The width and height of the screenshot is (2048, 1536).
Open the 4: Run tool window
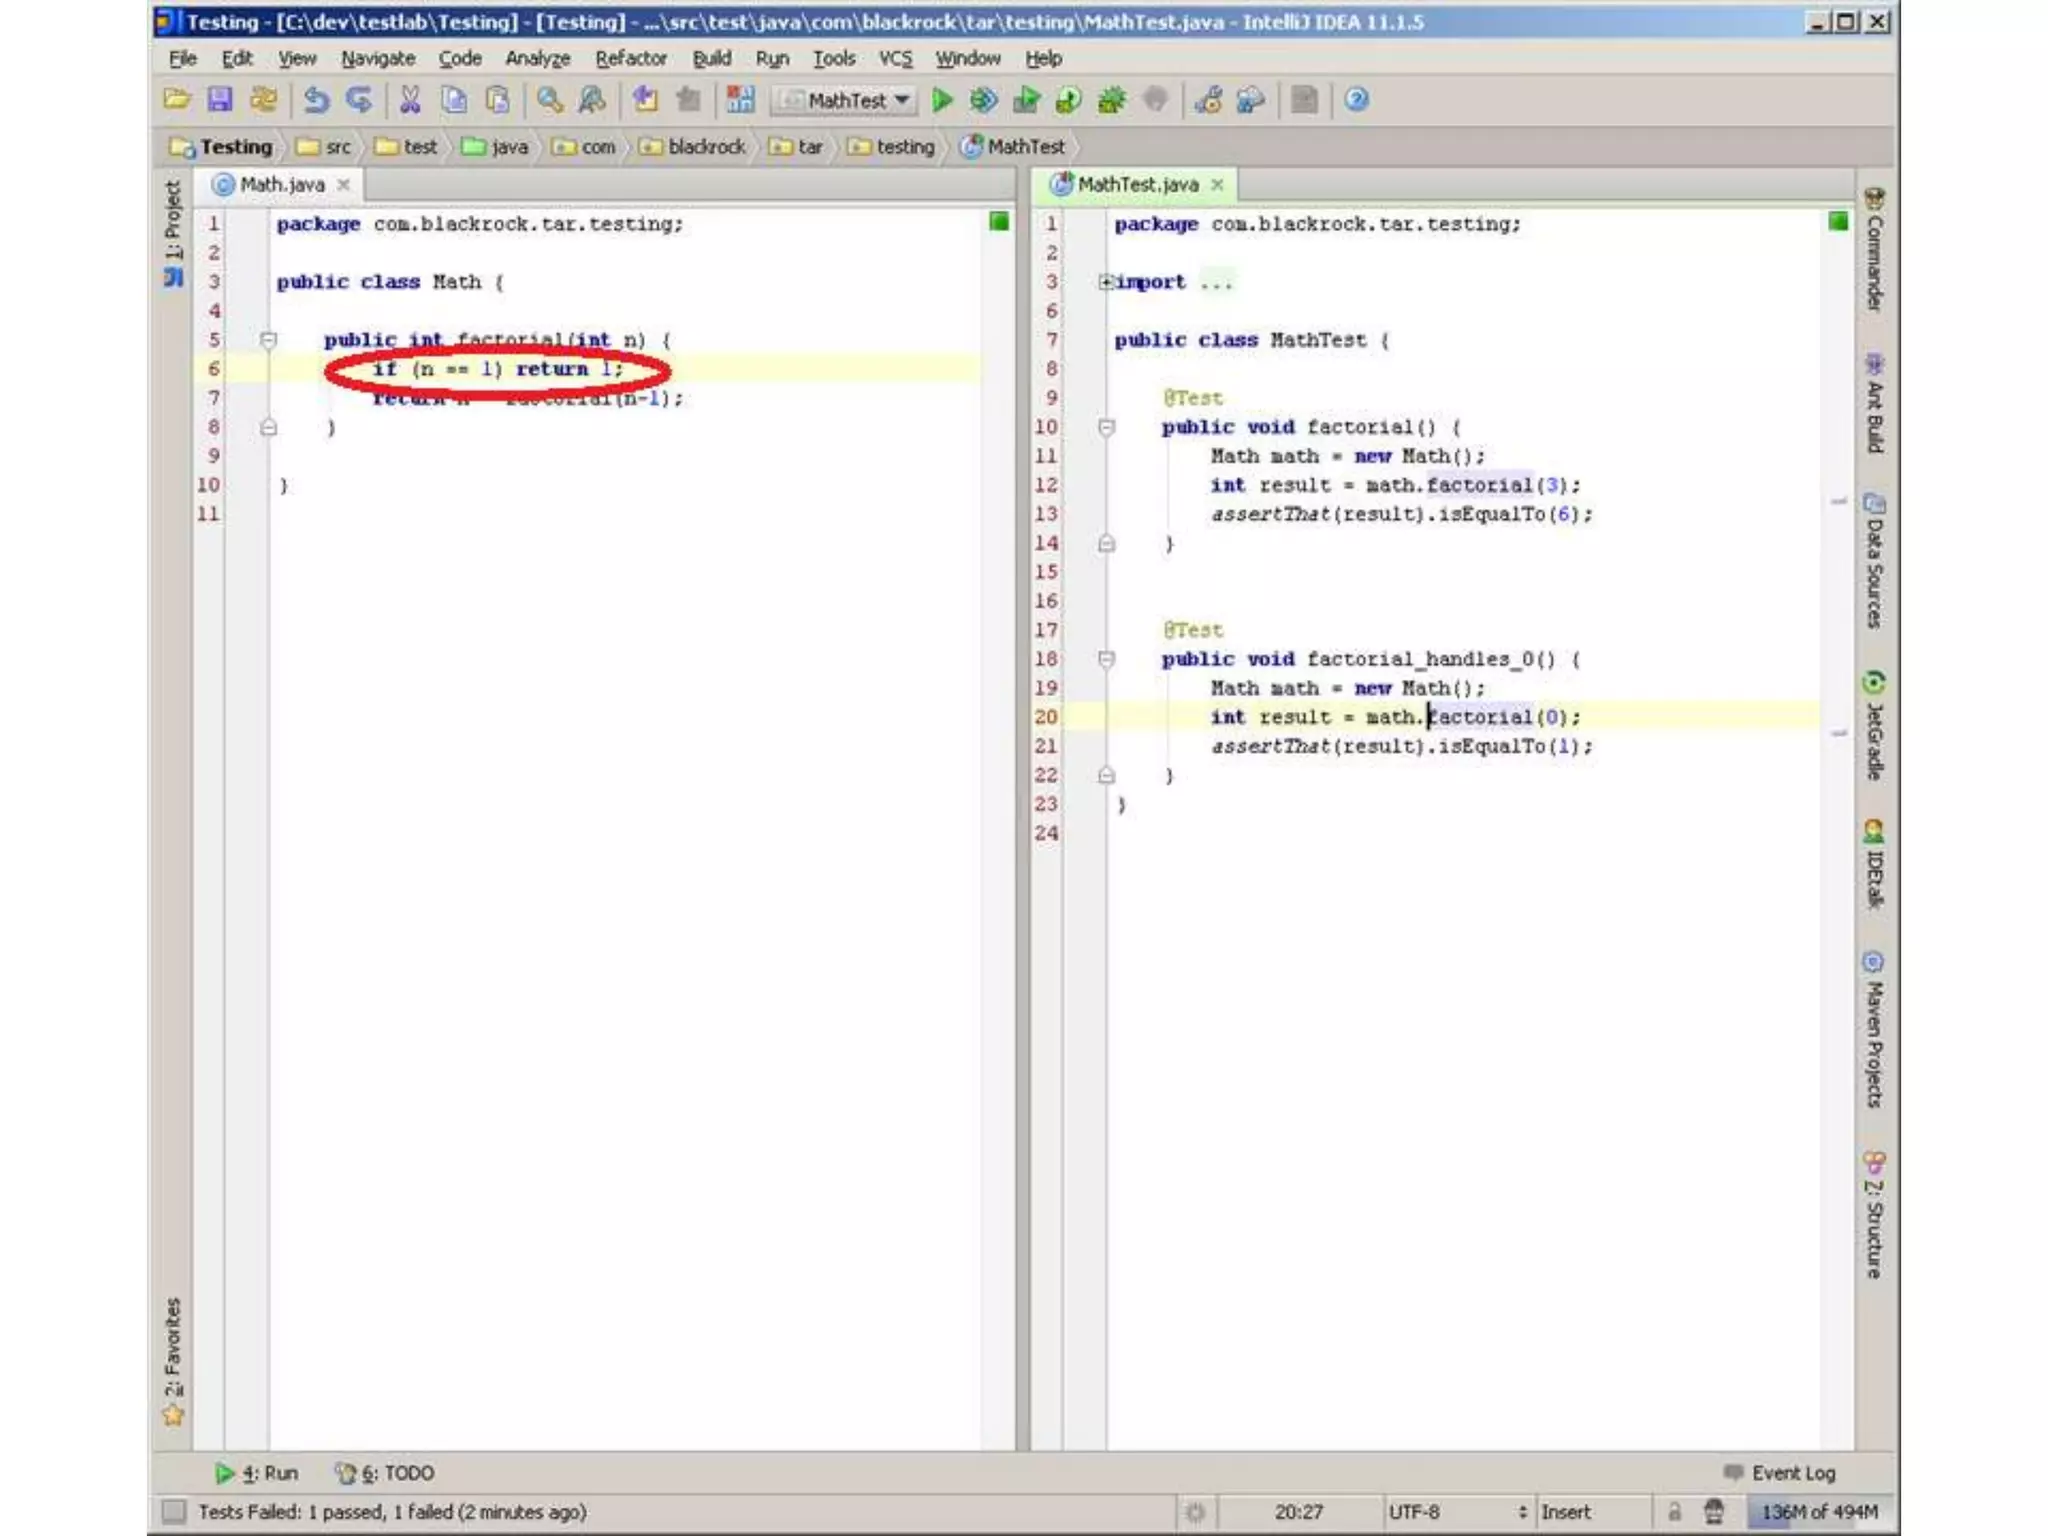click(x=257, y=1472)
